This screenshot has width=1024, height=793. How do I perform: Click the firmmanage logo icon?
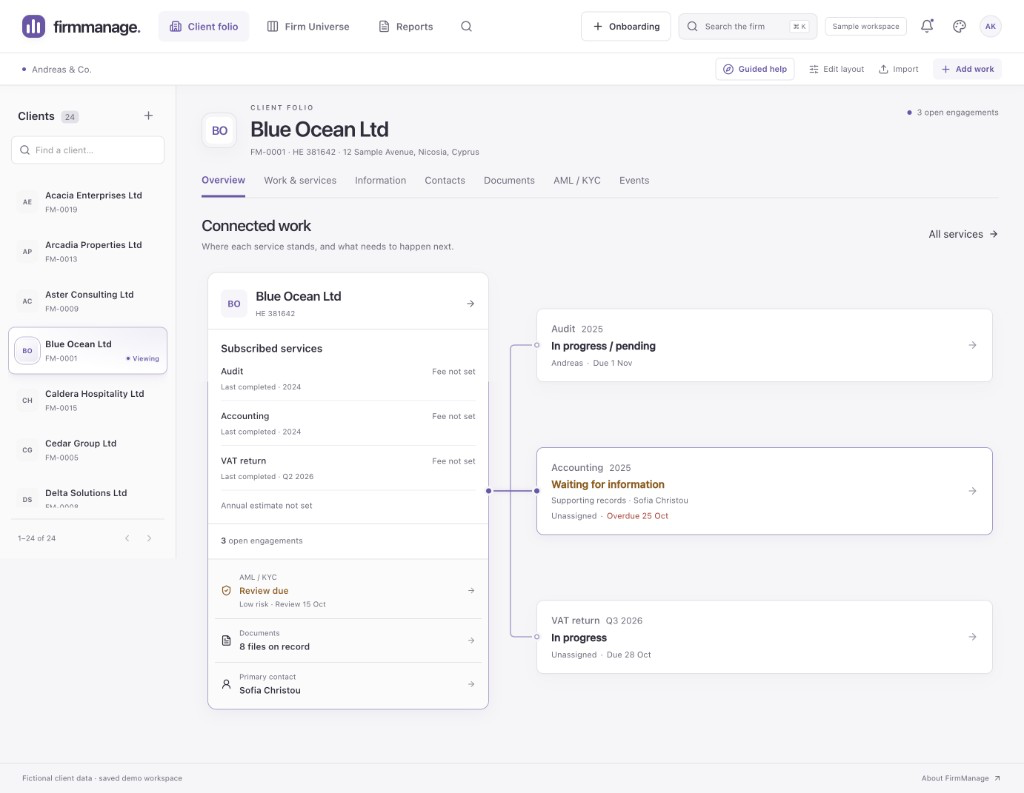pyautogui.click(x=33, y=27)
